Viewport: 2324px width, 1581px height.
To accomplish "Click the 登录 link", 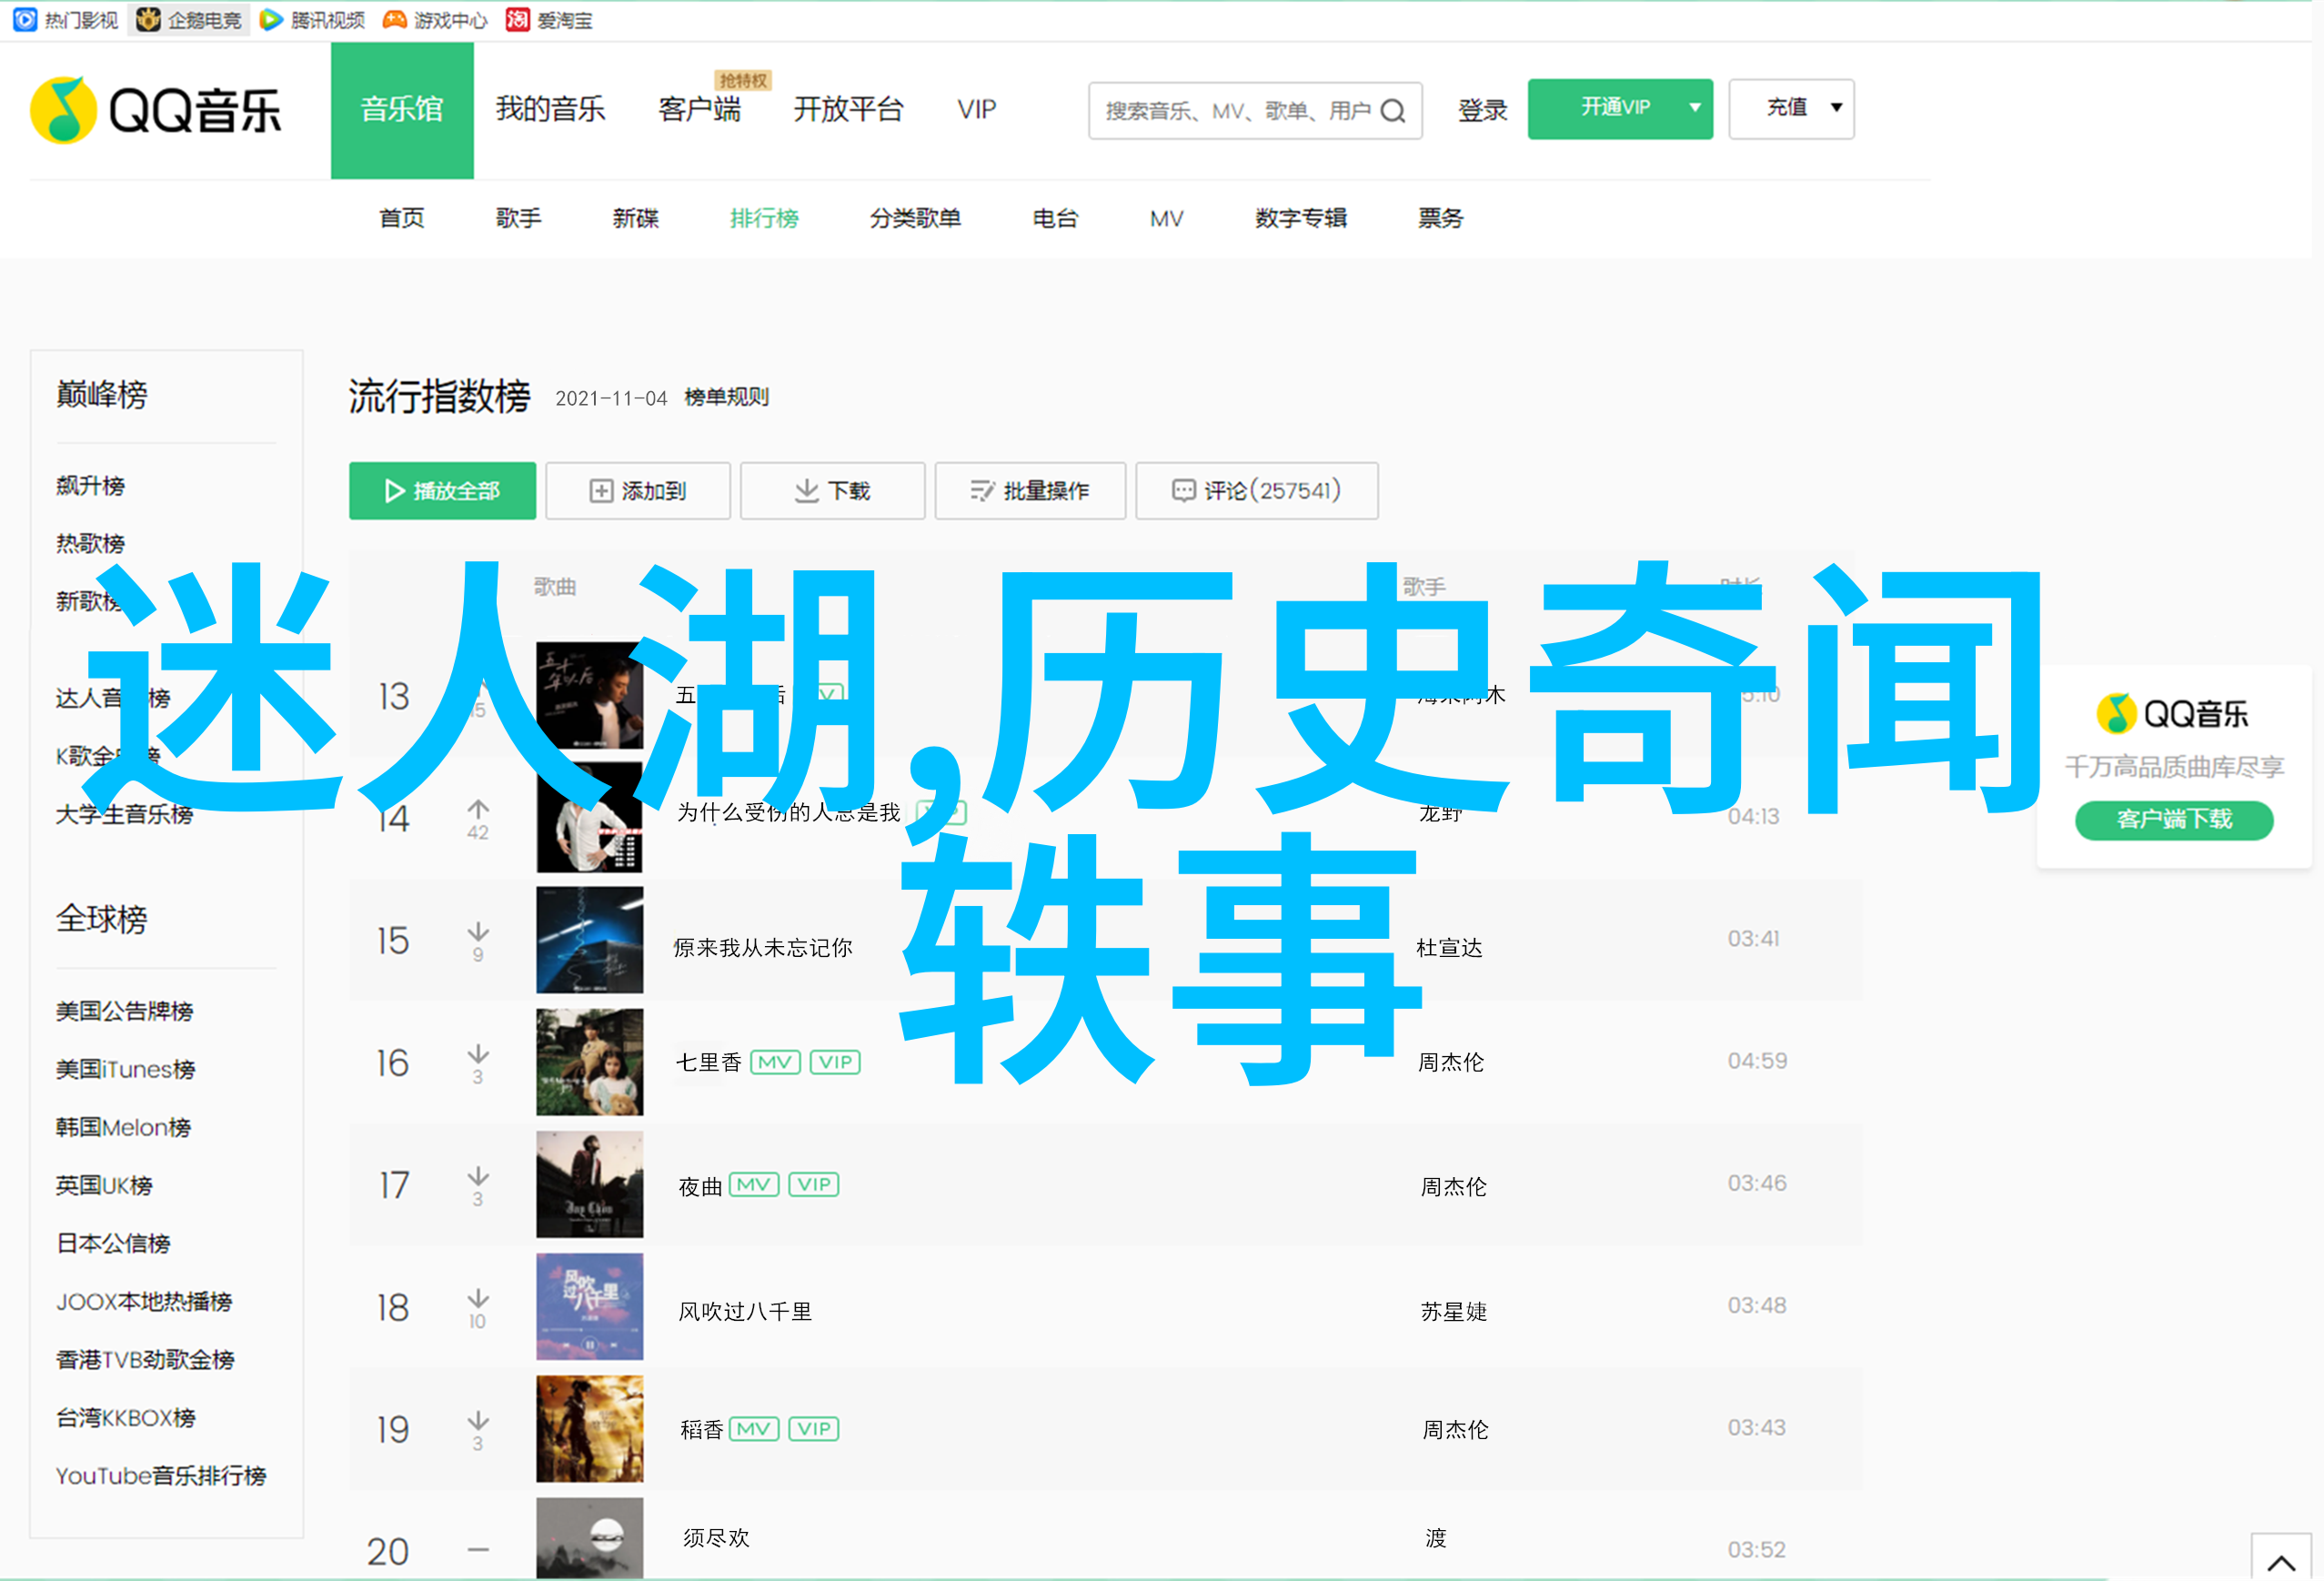I will (1482, 110).
